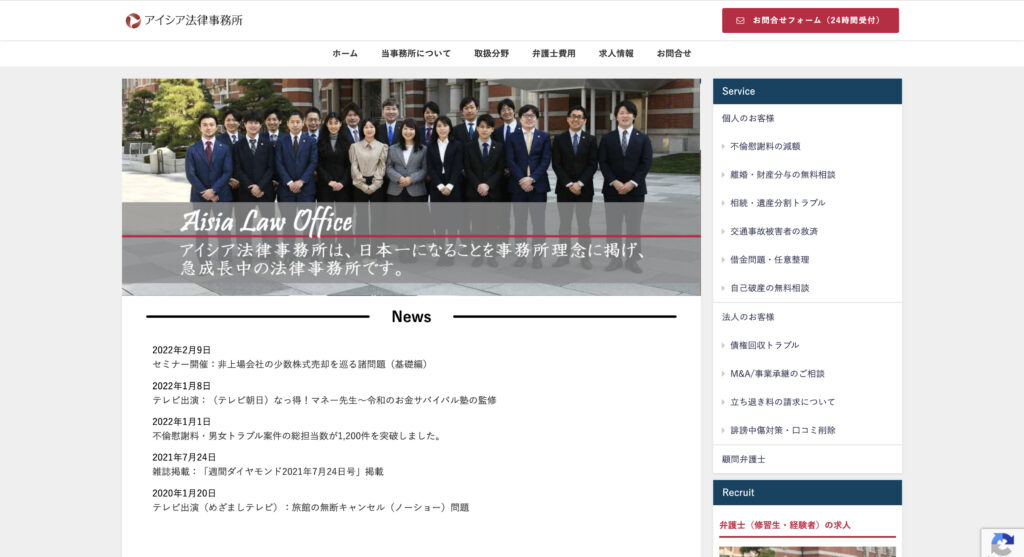Click 誹謗中傷対策・口コミ削除 in the sidebar
This screenshot has height=557, width=1024.
point(782,430)
